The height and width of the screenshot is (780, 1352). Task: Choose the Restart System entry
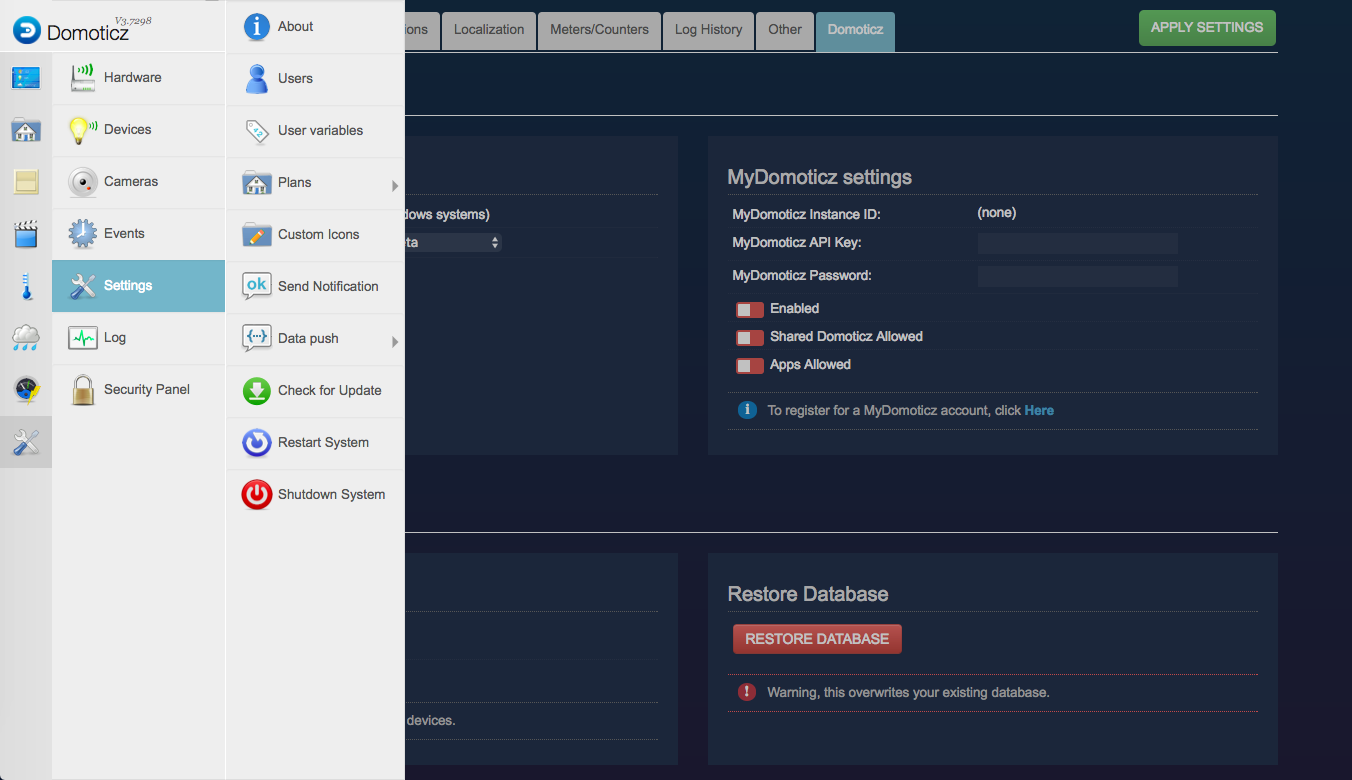point(315,443)
